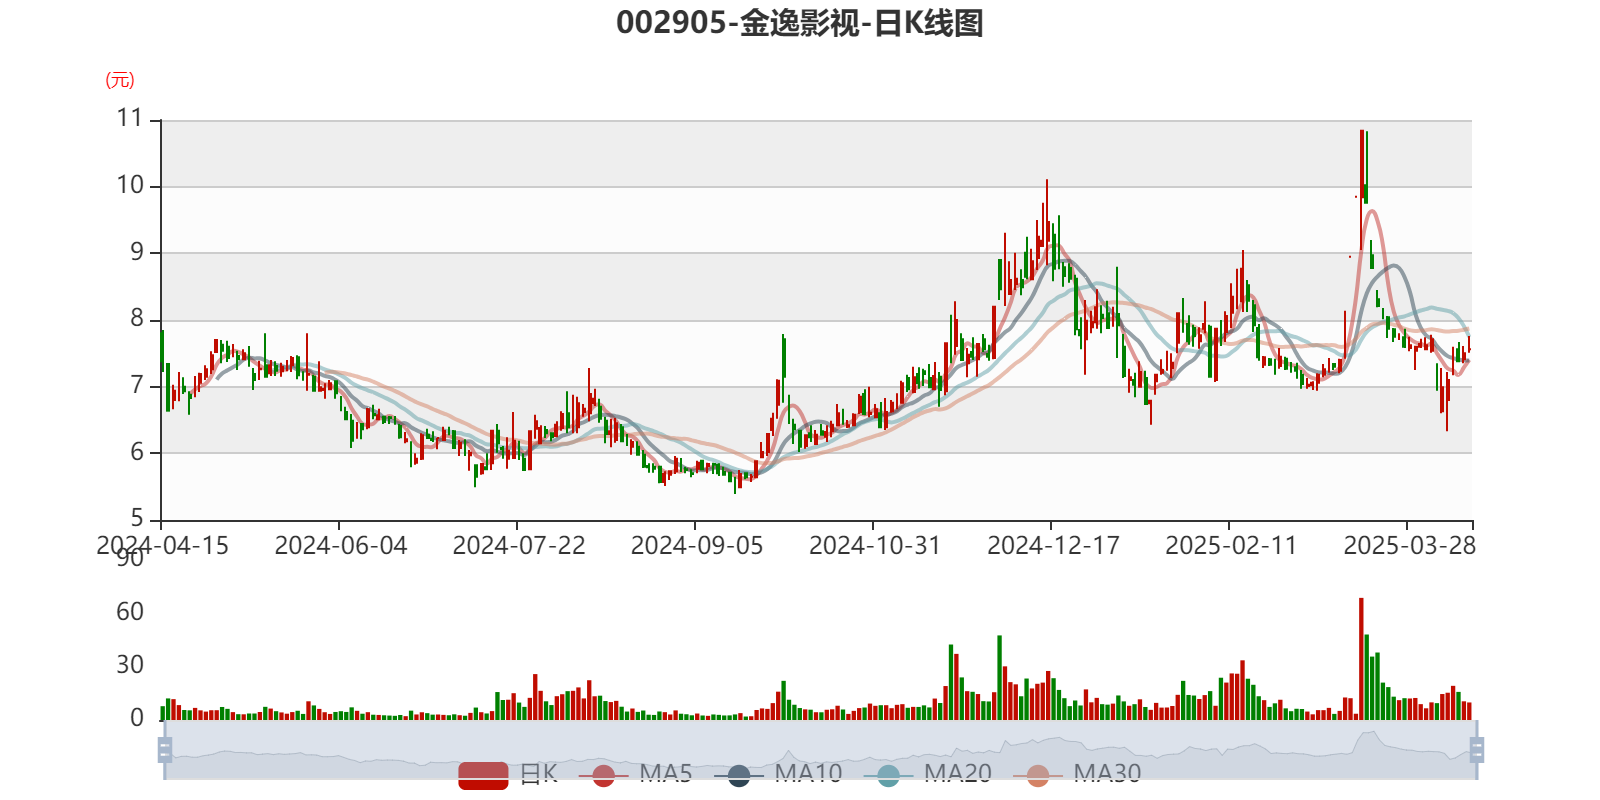Click the 2024-10-31 date axis label
1600x800 pixels.
[x=875, y=546]
